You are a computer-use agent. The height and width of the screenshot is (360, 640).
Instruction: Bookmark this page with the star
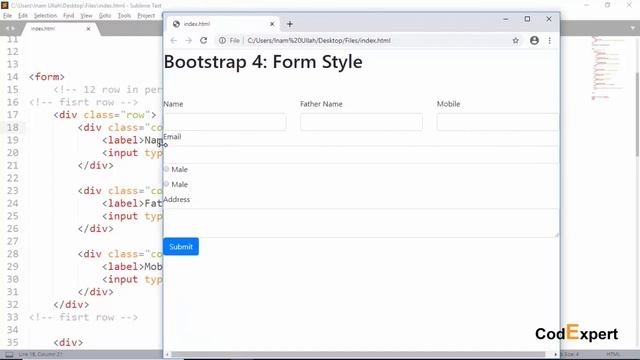516,40
